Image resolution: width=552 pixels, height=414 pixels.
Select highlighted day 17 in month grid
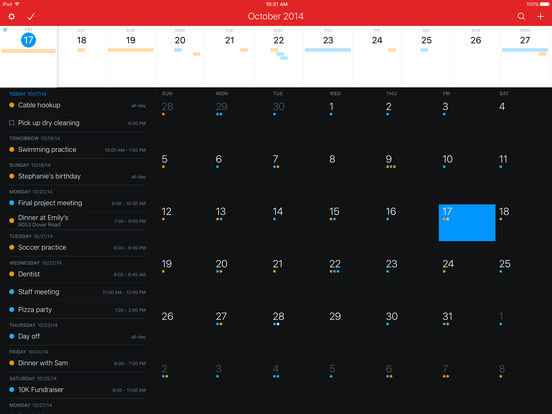(x=467, y=222)
